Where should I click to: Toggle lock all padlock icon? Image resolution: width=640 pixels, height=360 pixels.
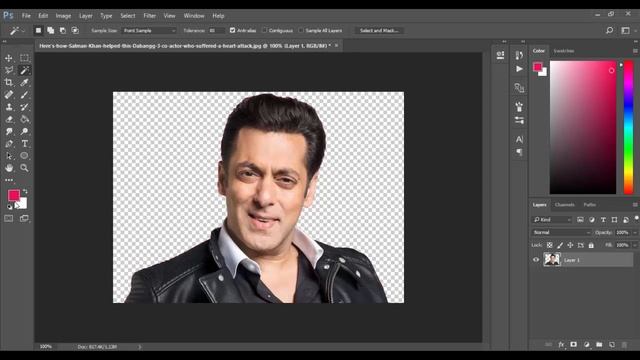click(591, 245)
